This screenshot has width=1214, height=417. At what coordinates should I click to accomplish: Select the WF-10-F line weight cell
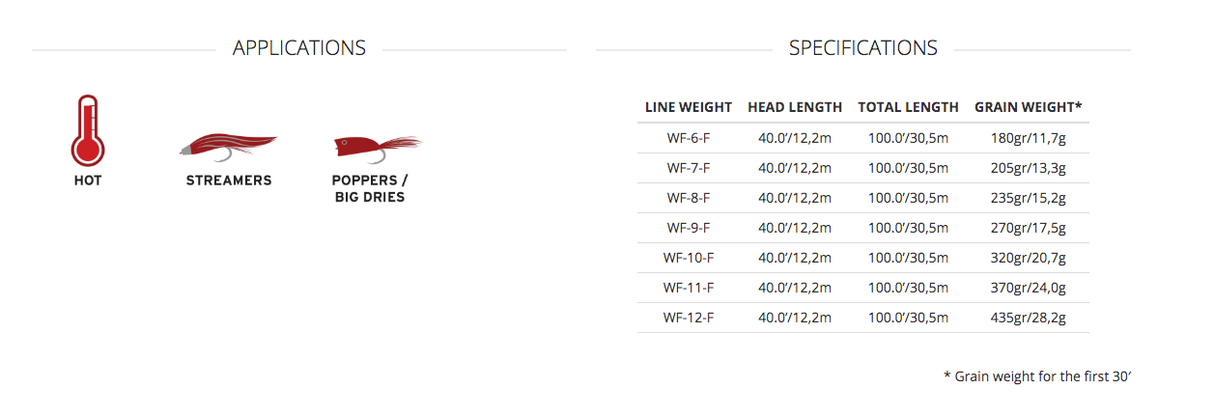point(688,258)
